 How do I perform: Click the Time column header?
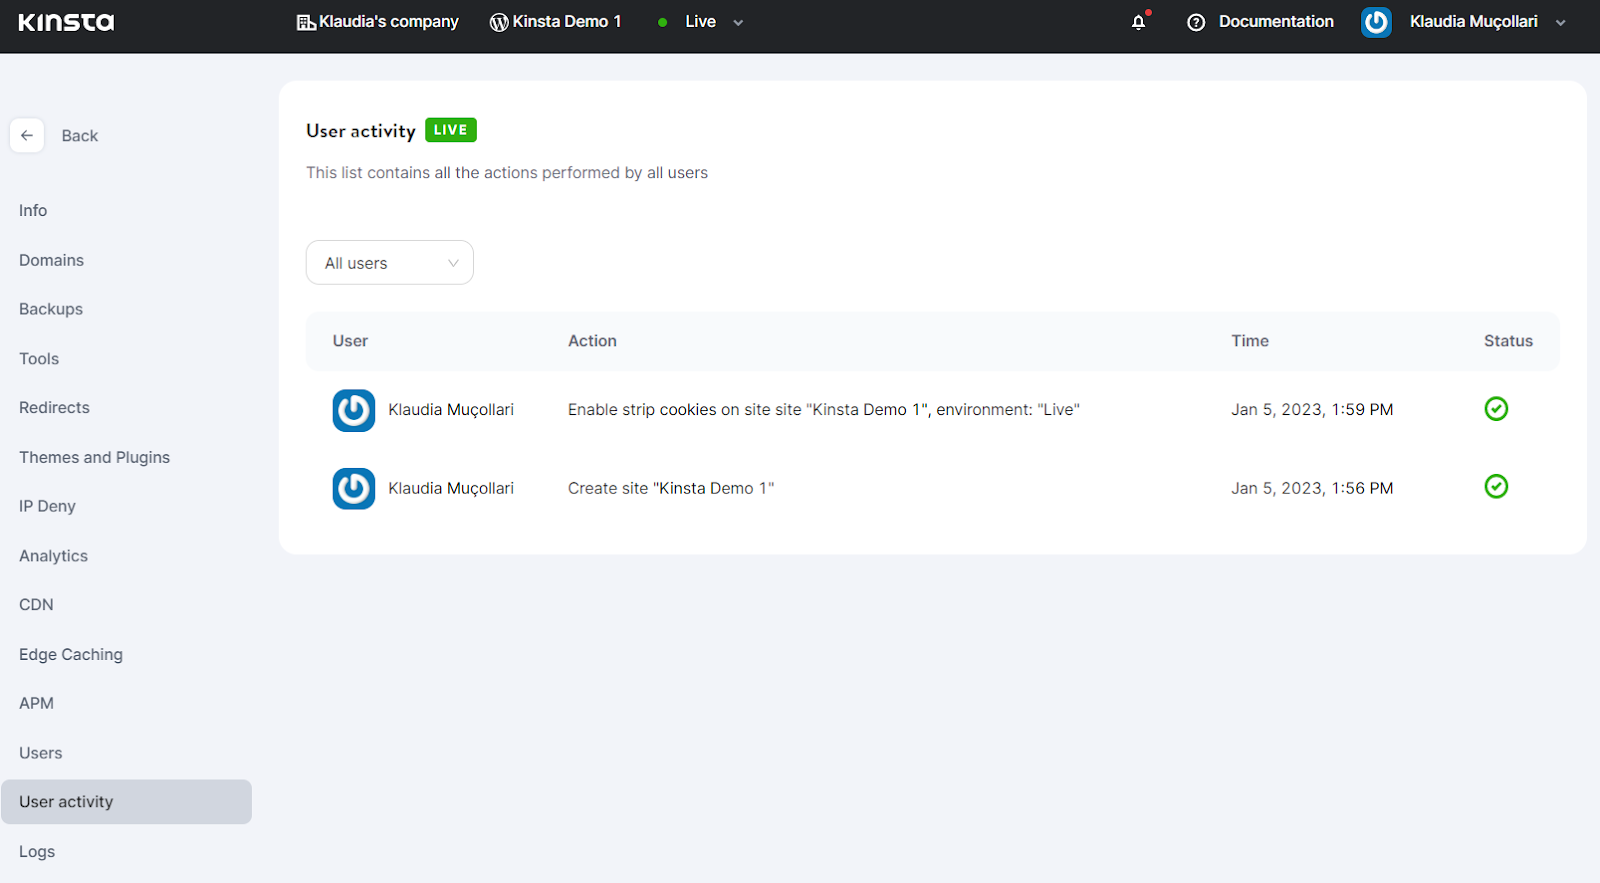click(x=1250, y=341)
